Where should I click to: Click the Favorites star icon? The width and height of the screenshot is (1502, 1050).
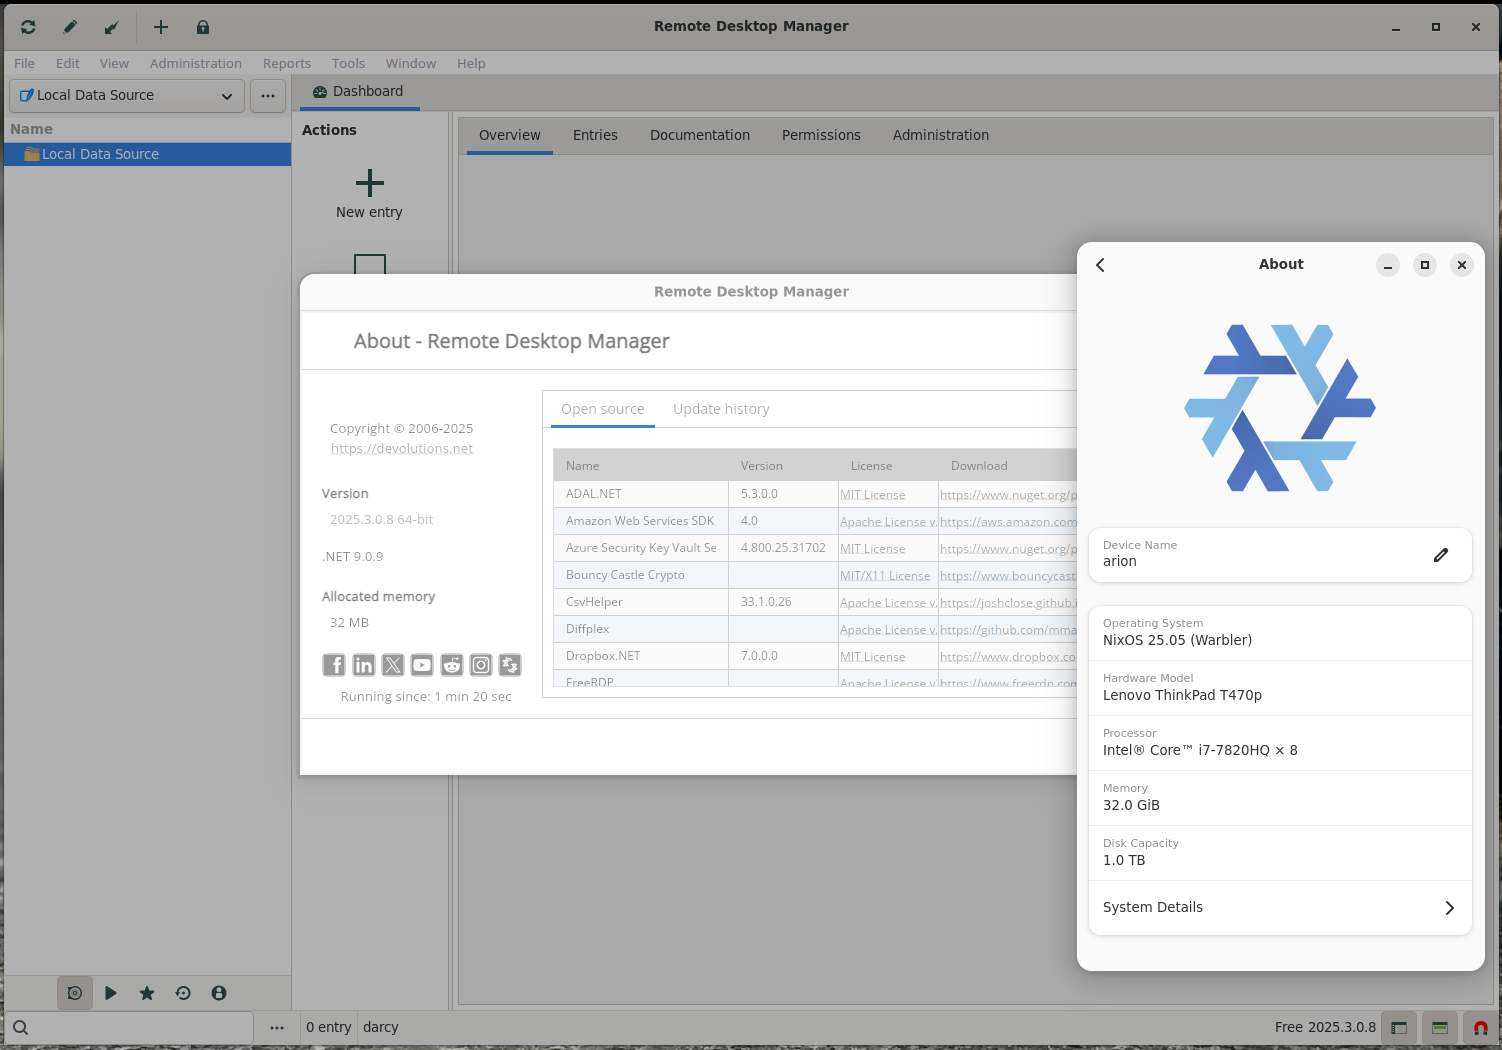[x=147, y=993]
